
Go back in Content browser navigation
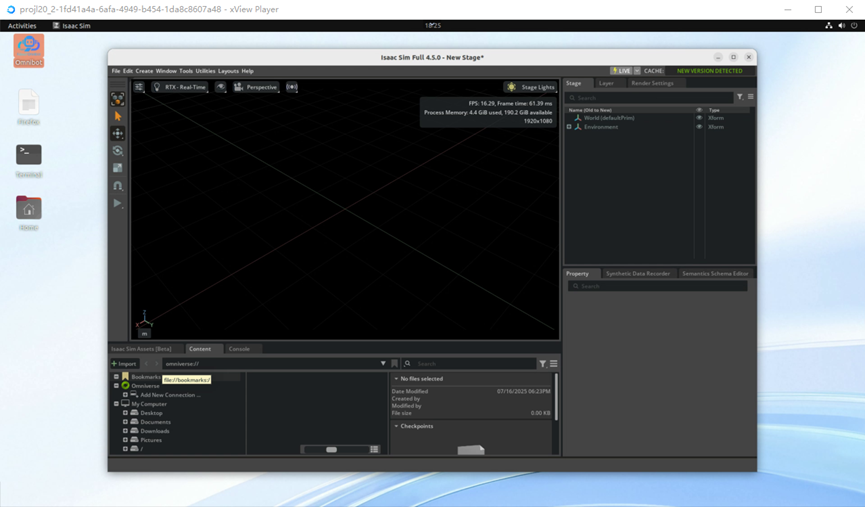click(146, 364)
